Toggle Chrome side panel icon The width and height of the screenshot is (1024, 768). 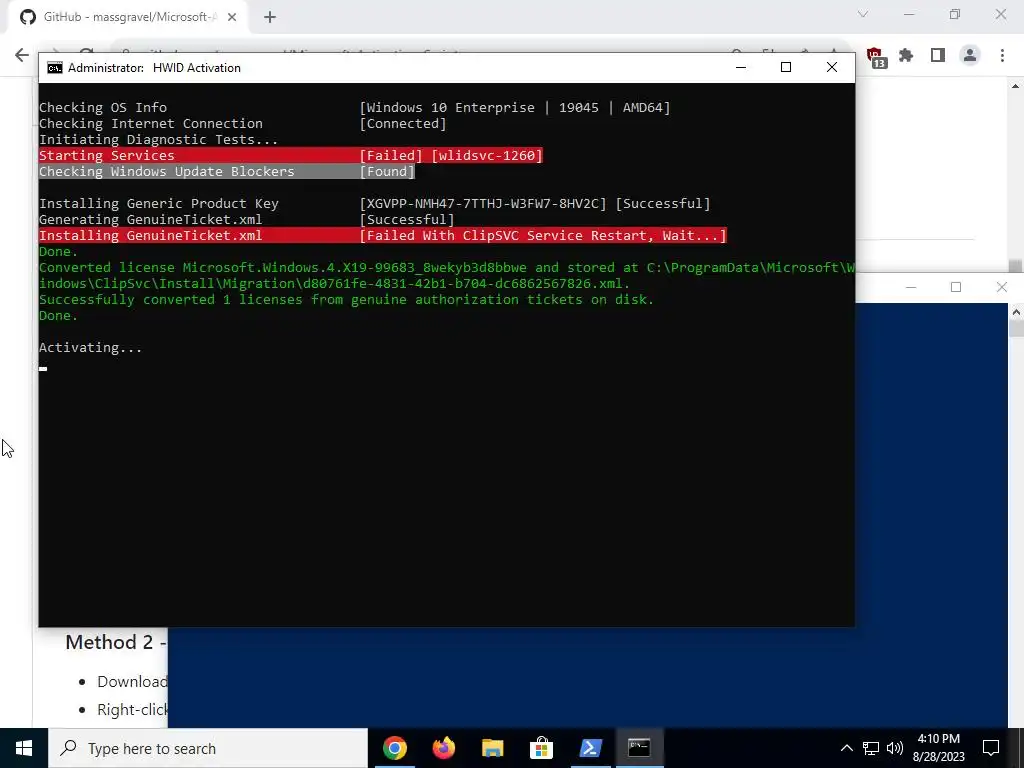tap(938, 56)
